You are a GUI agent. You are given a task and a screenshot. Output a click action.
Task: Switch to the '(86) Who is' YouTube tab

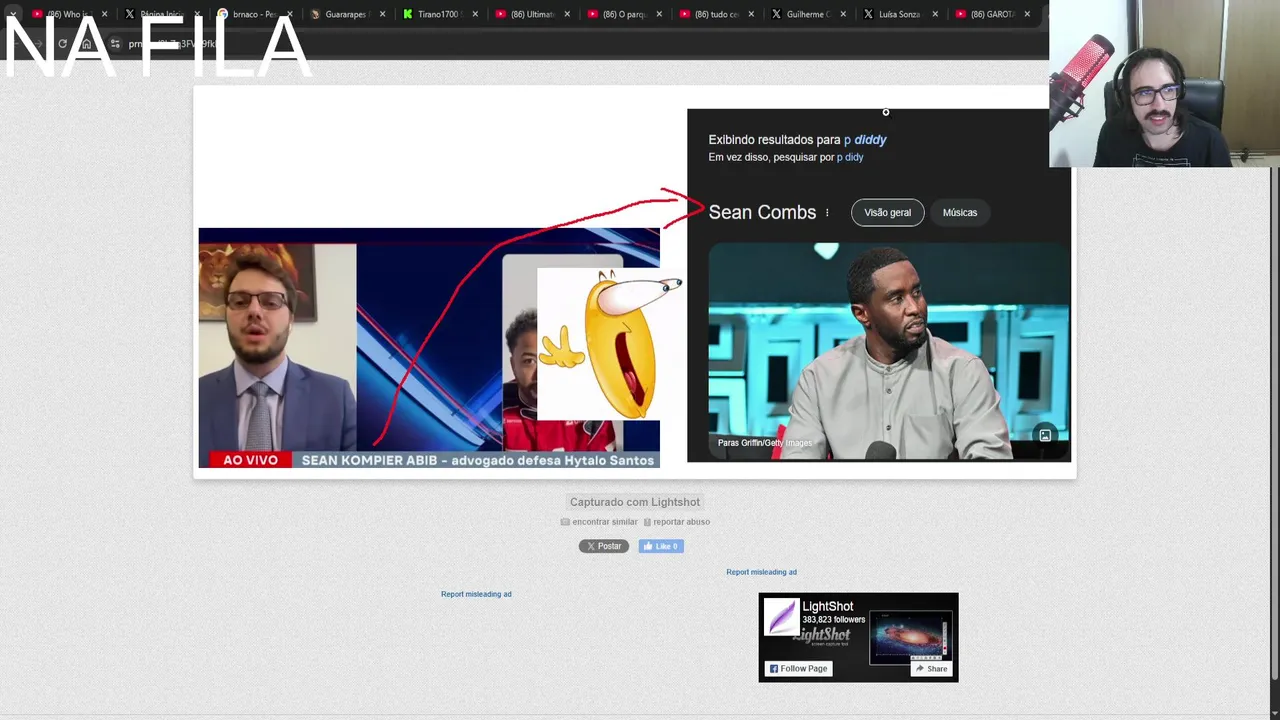coord(68,14)
